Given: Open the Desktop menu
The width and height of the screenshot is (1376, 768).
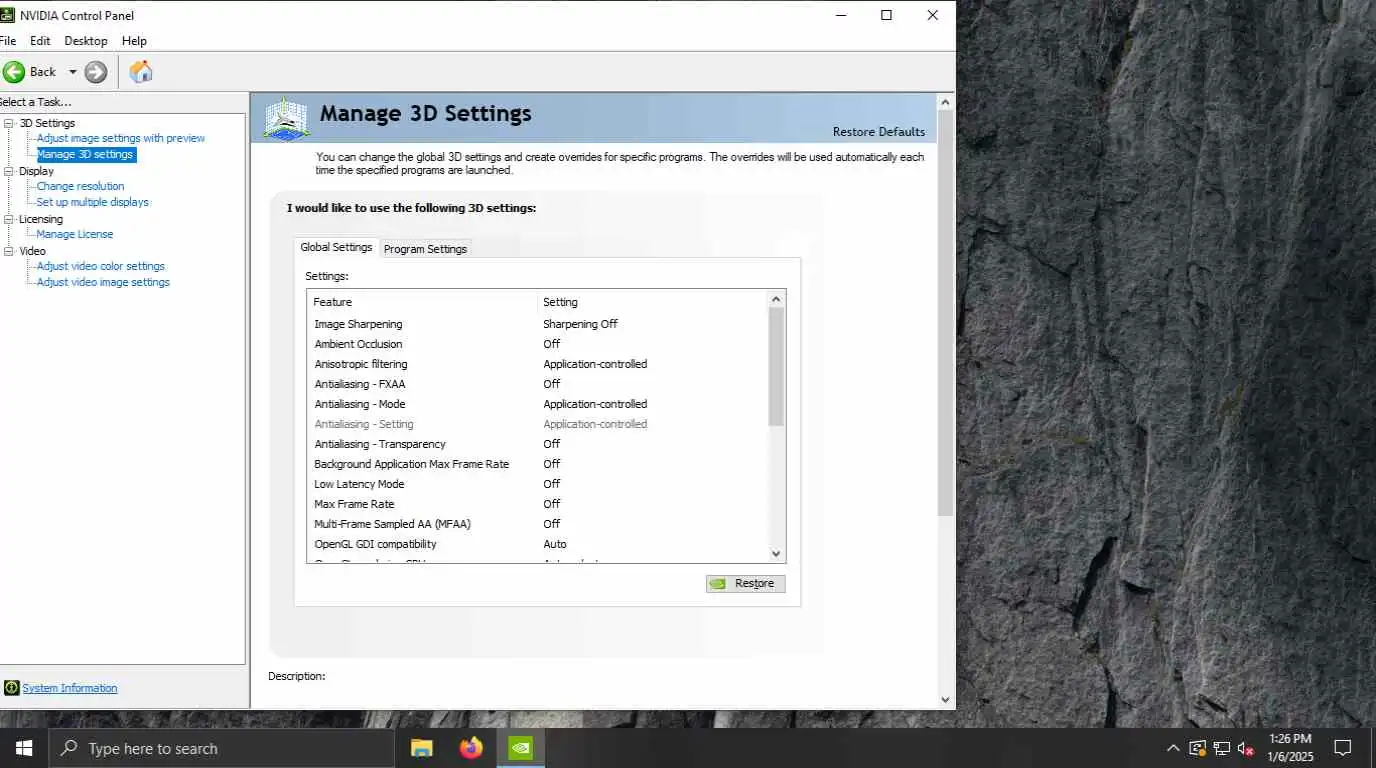Looking at the screenshot, I should pos(86,41).
